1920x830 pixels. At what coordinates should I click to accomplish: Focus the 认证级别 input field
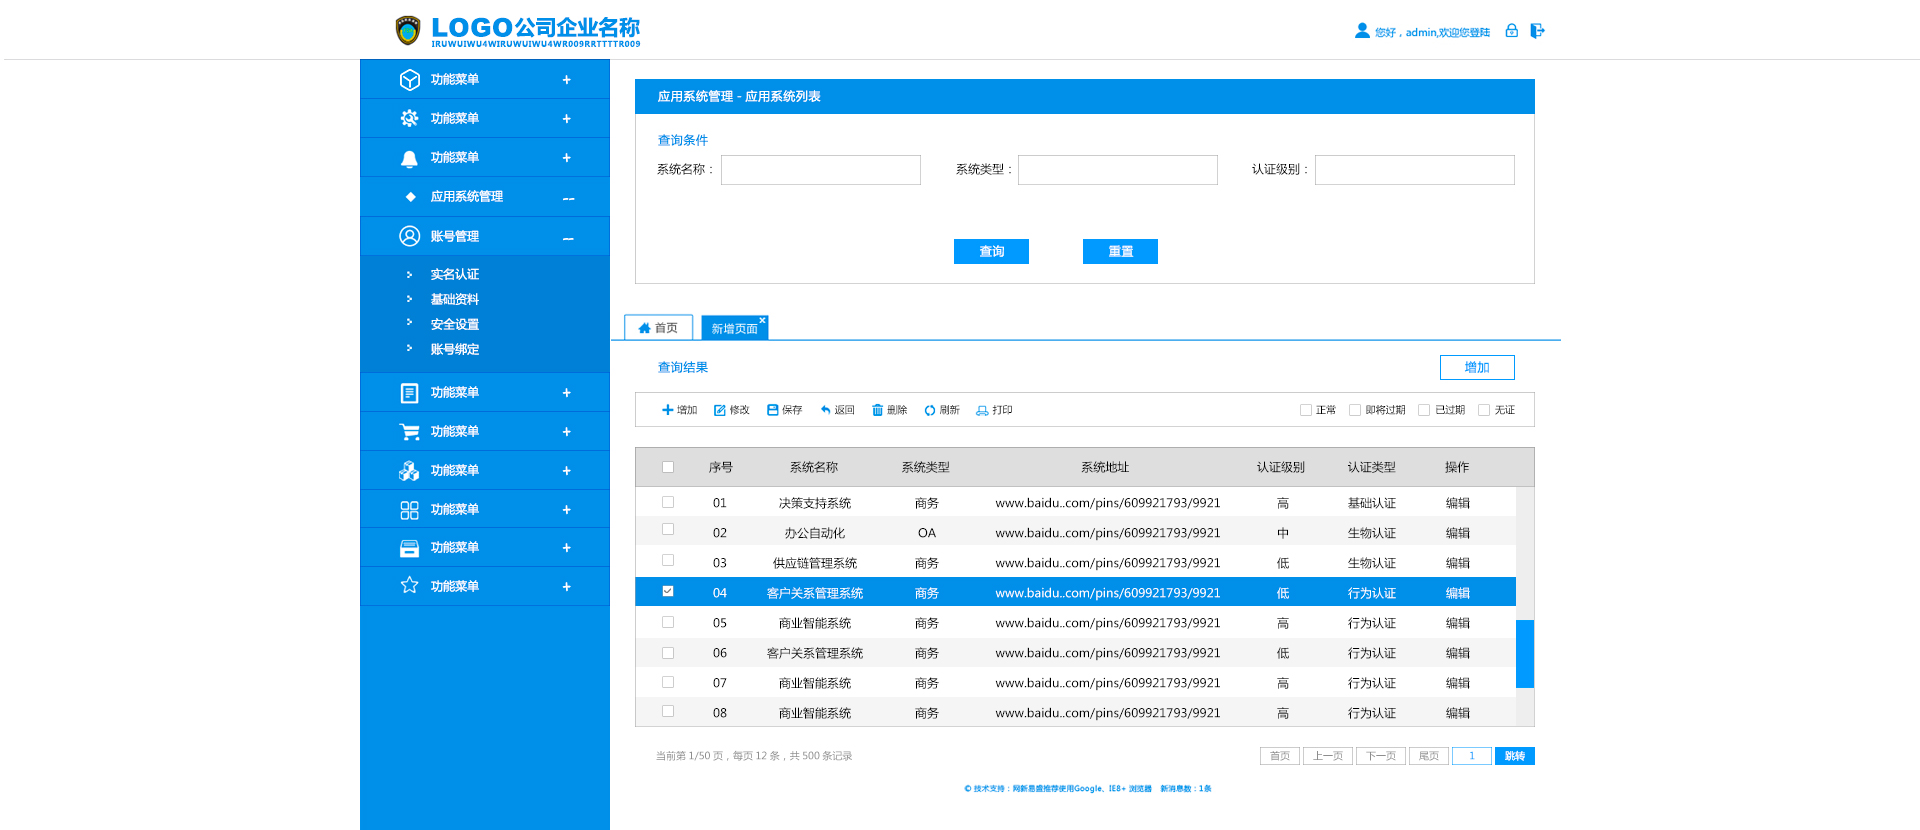(x=1415, y=170)
